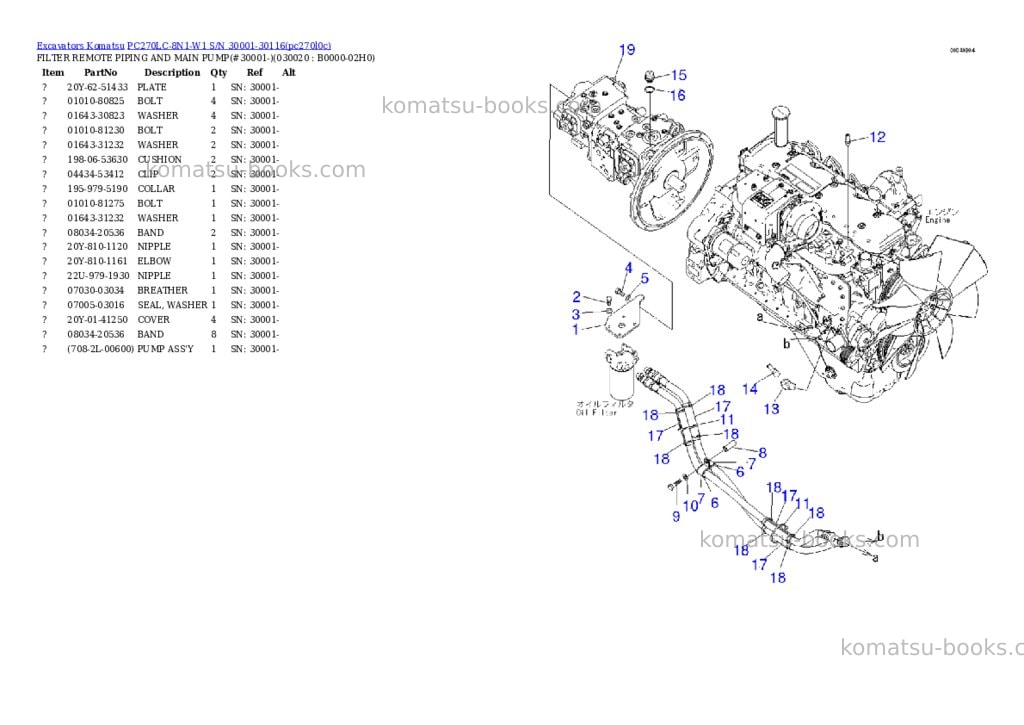This screenshot has height=725, width=1024.
Task: Select part number 20Y-01-41250
Action: [x=97, y=319]
